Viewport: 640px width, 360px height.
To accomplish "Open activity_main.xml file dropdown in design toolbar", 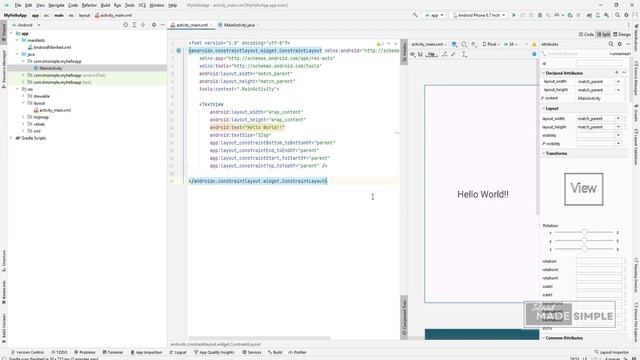I will click(x=429, y=44).
